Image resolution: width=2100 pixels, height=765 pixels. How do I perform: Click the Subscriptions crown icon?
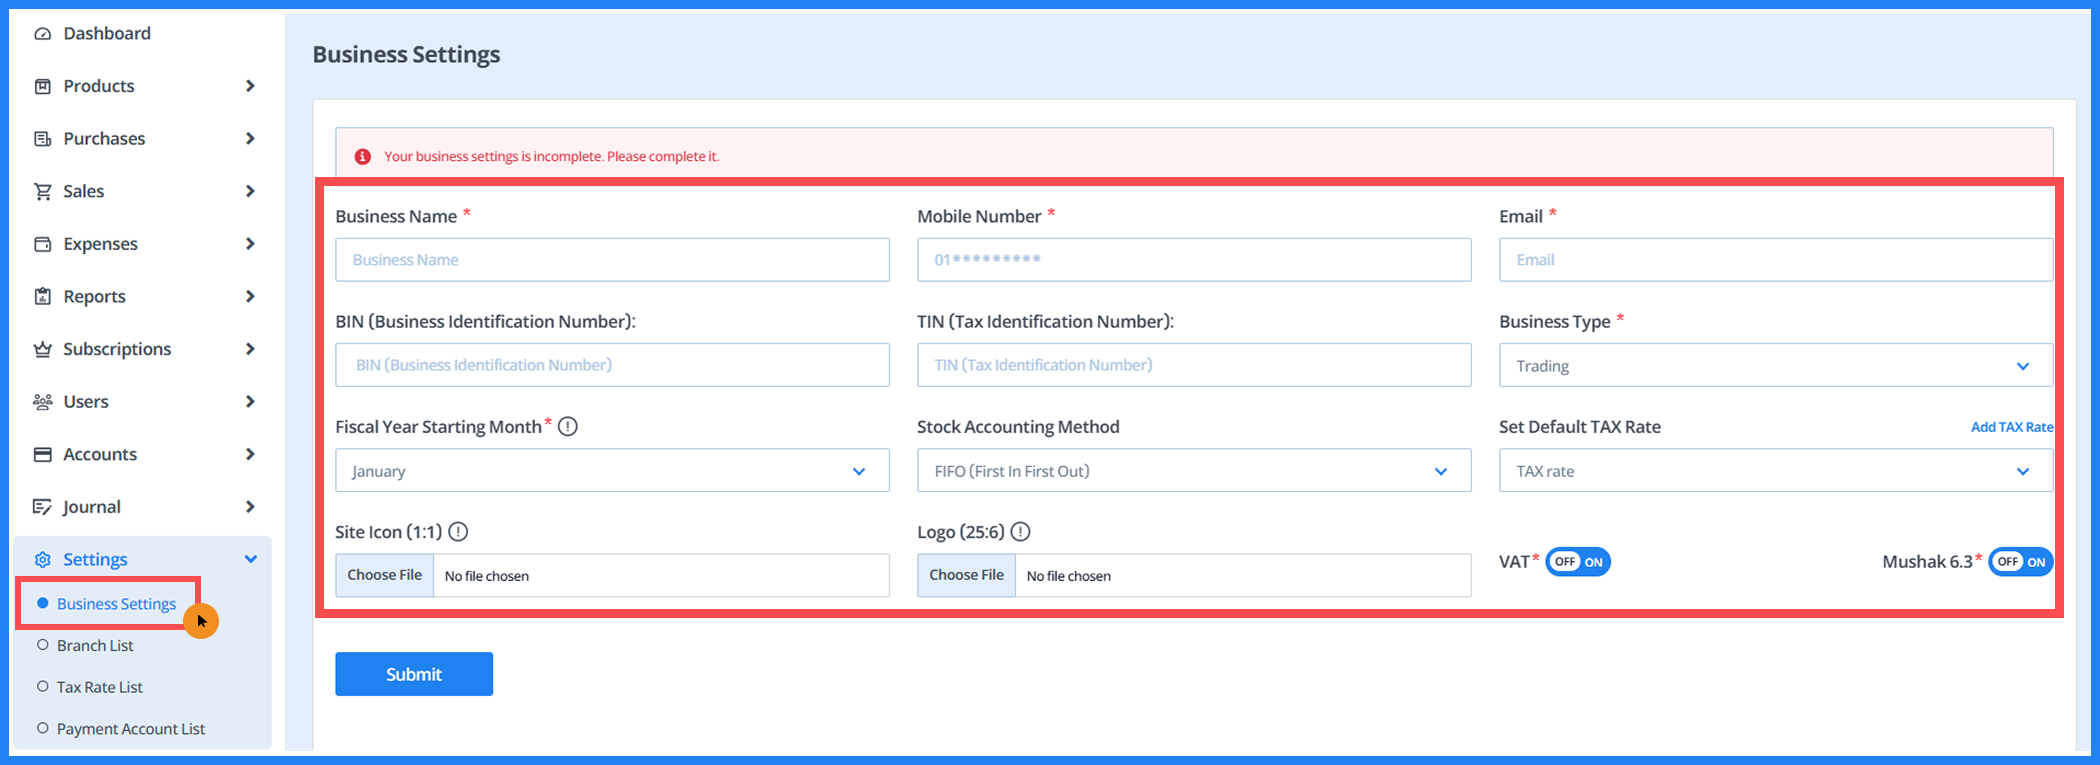pos(42,349)
